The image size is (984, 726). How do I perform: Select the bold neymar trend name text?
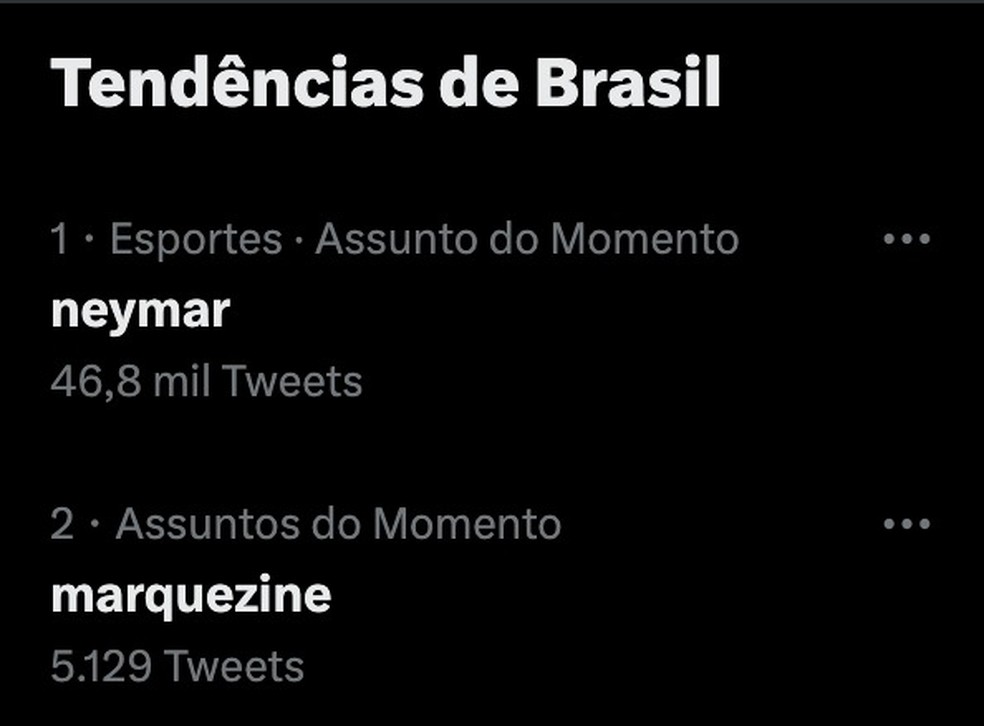(142, 309)
